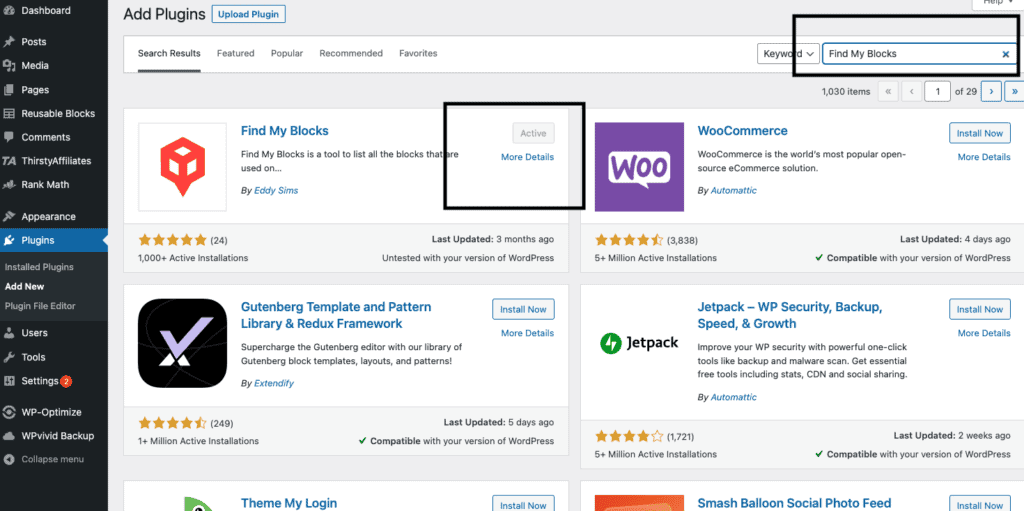Switch to Search Results tab
Viewport: 1024px width, 511px height.
[169, 54]
